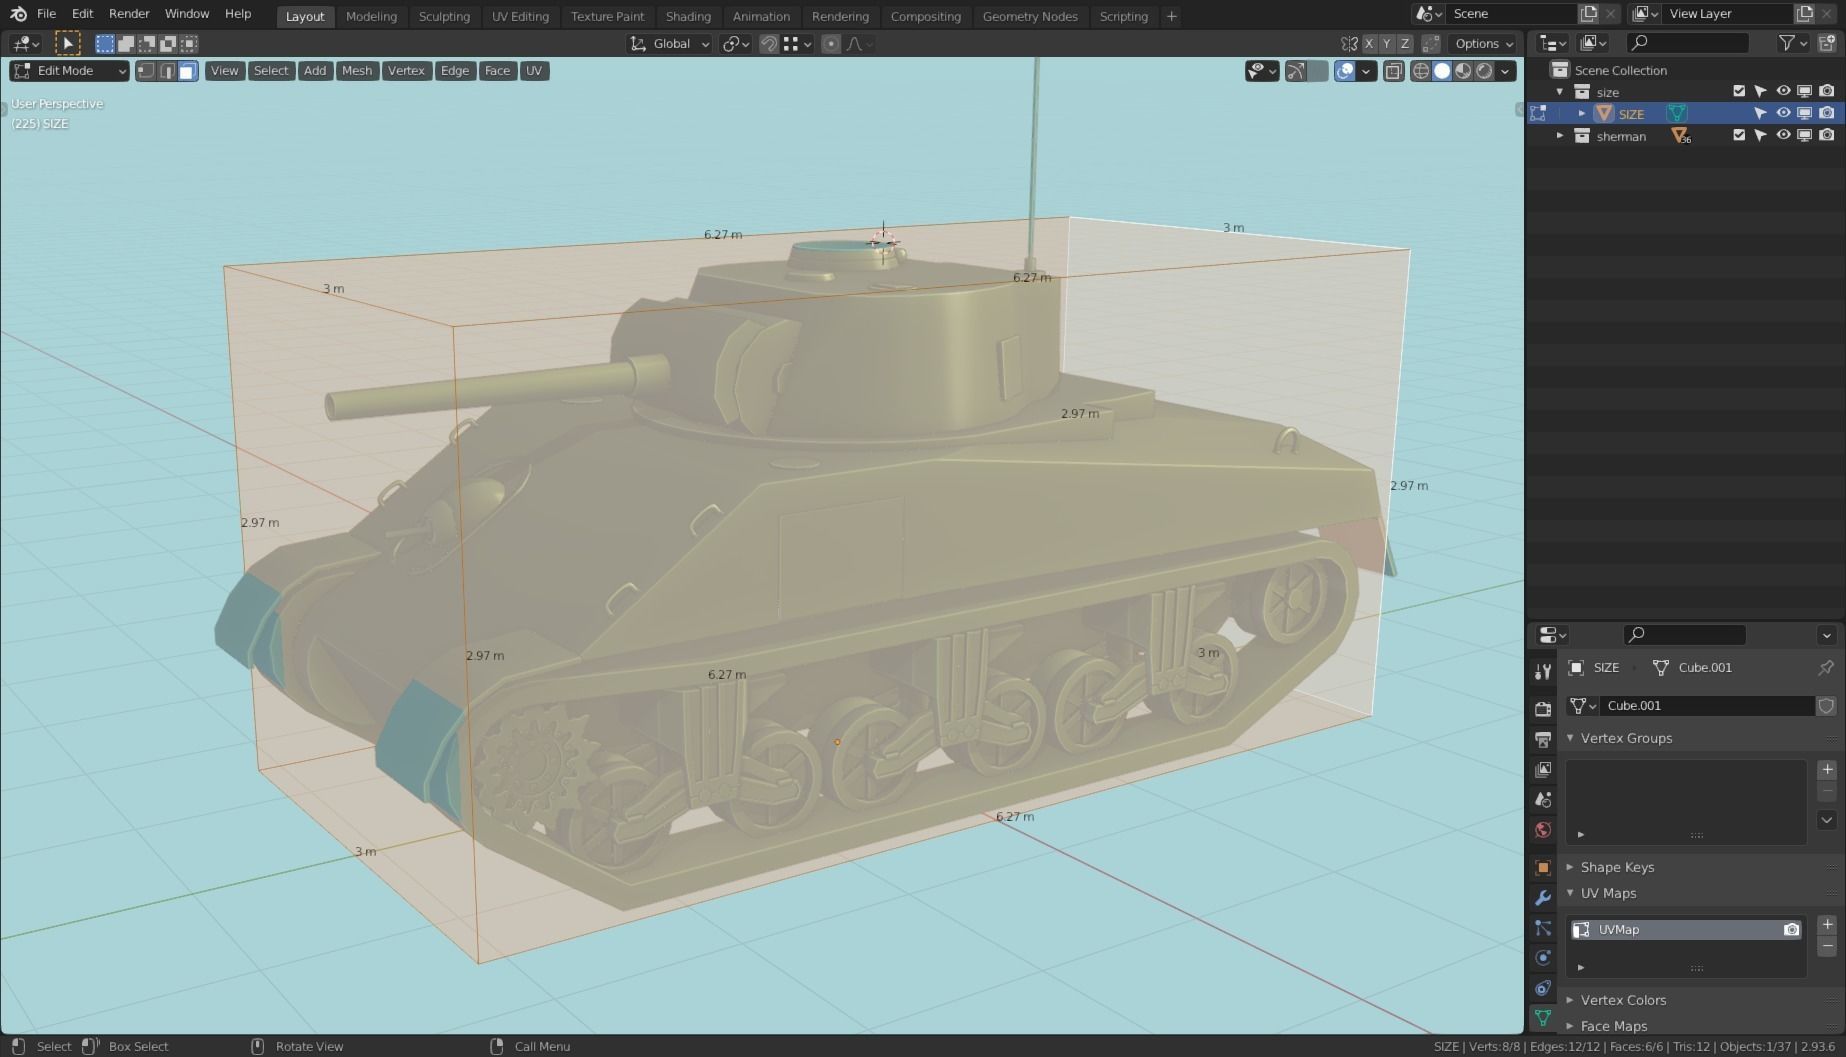Open the Render menu
The image size is (1846, 1057).
point(129,14)
